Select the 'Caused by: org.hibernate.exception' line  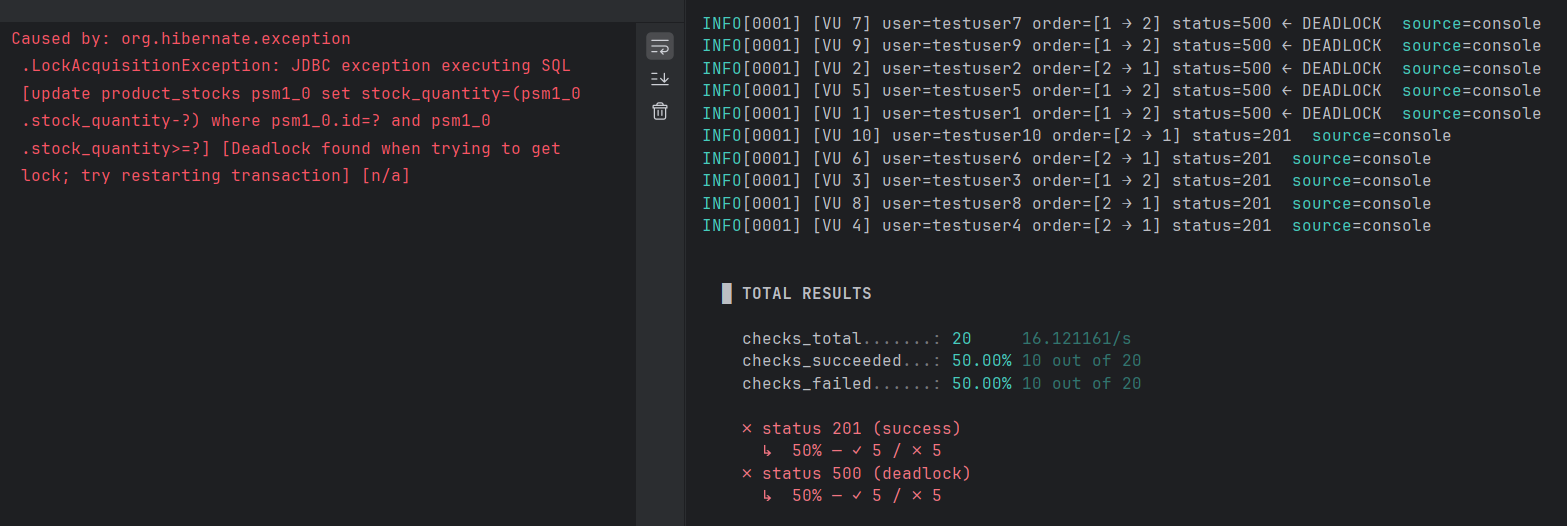pos(181,39)
